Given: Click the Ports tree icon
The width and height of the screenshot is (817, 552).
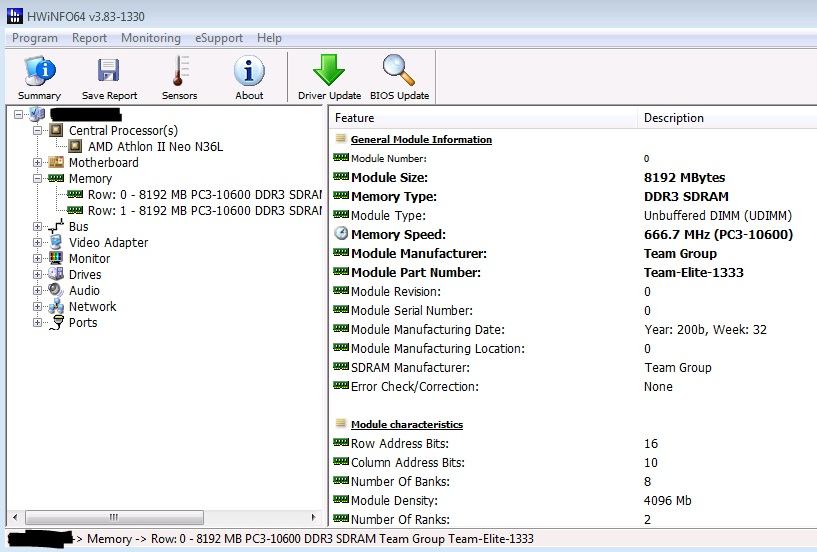Looking at the screenshot, I should 56,323.
